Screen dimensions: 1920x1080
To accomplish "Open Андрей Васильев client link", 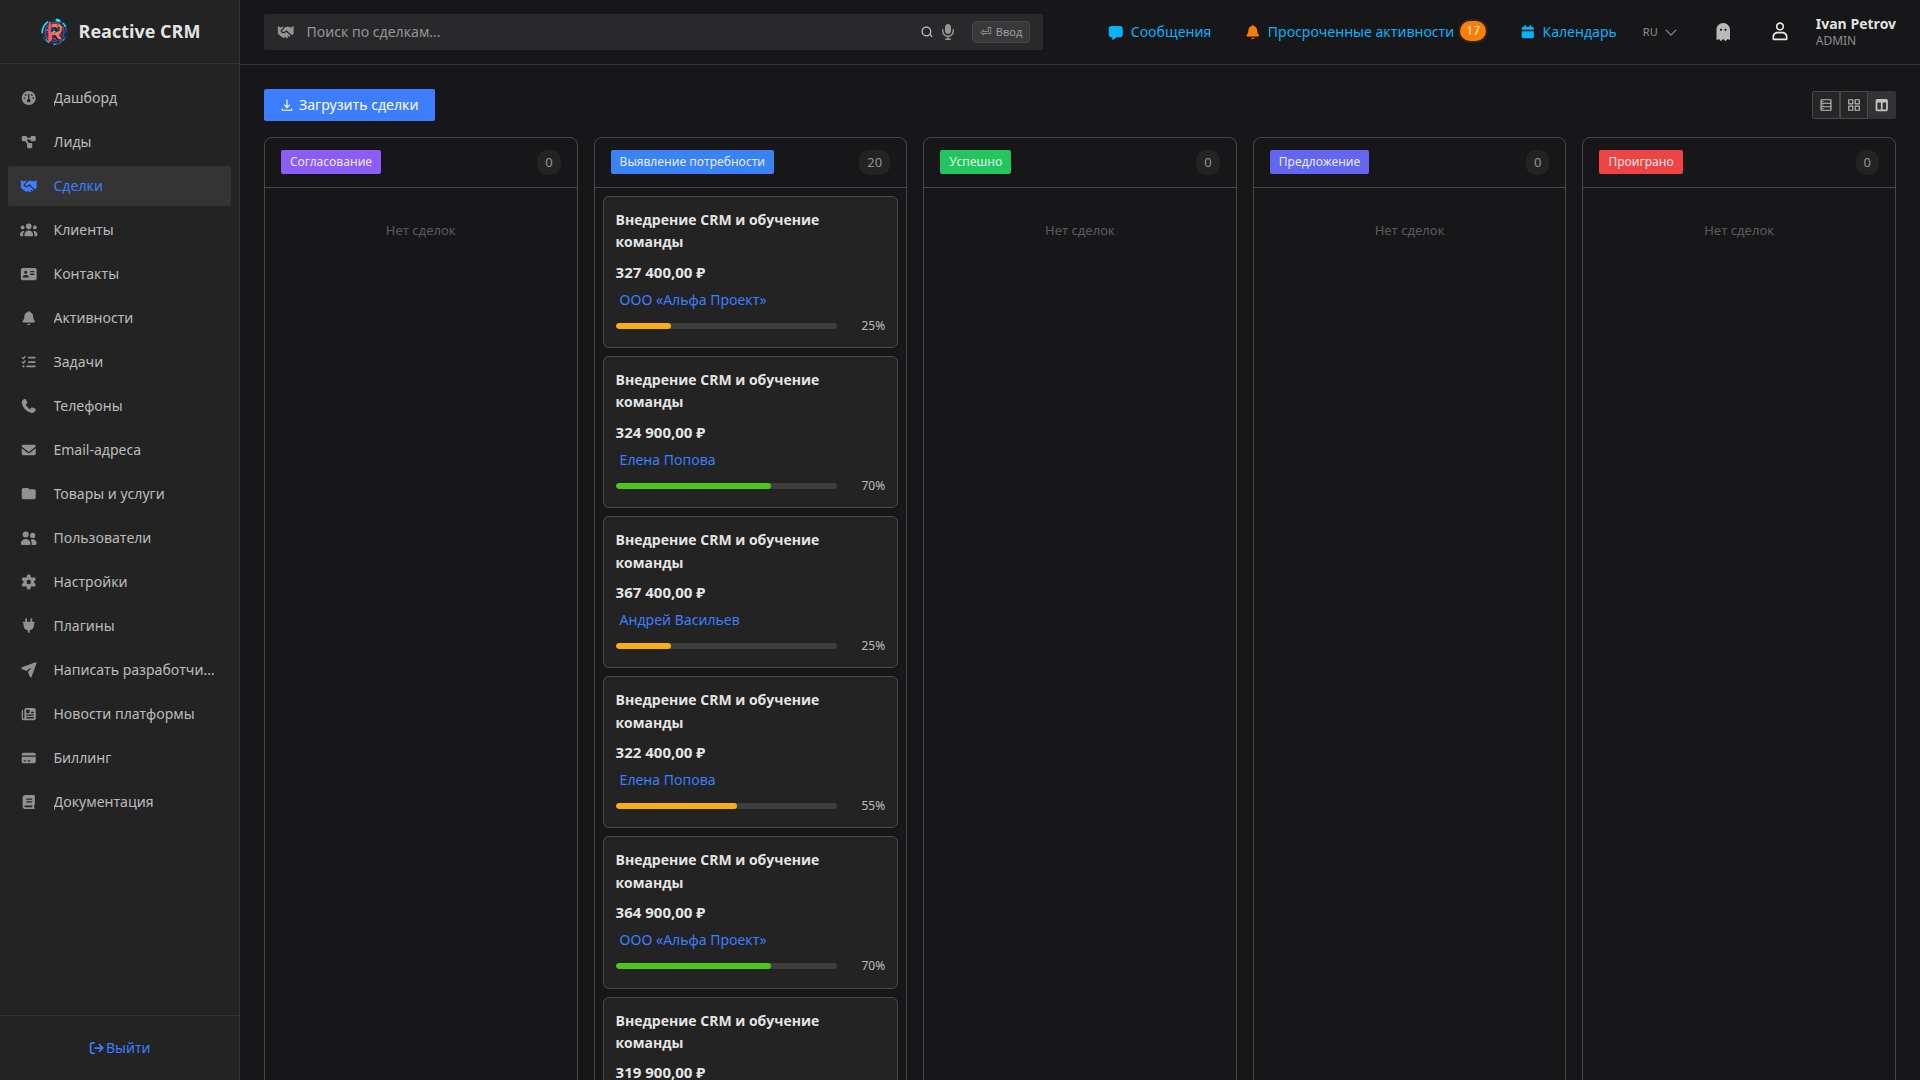I will (x=679, y=620).
